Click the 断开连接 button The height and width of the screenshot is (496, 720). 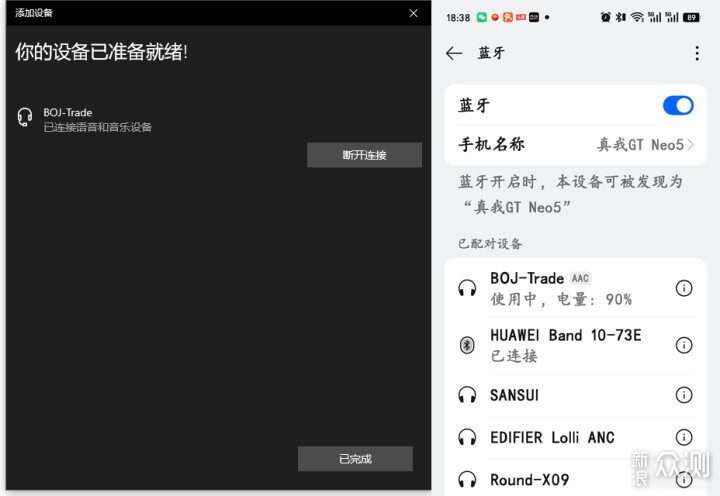[364, 155]
